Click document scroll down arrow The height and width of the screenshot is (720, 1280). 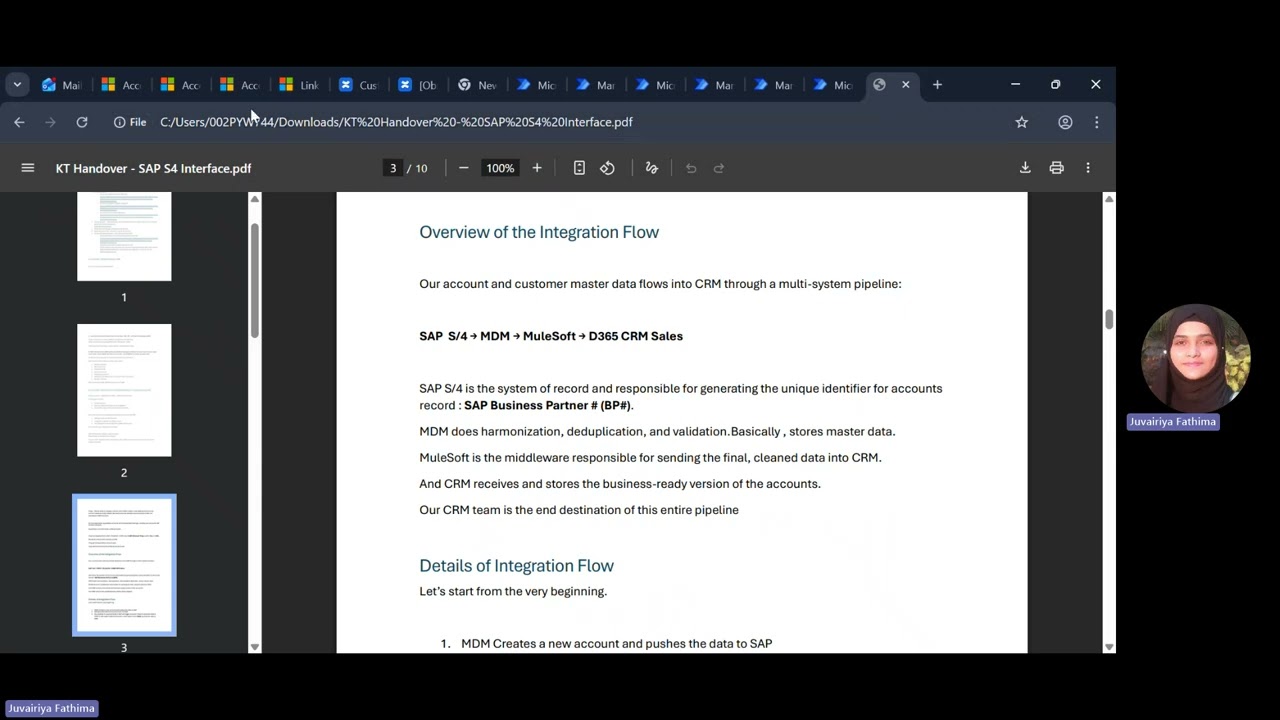1109,647
